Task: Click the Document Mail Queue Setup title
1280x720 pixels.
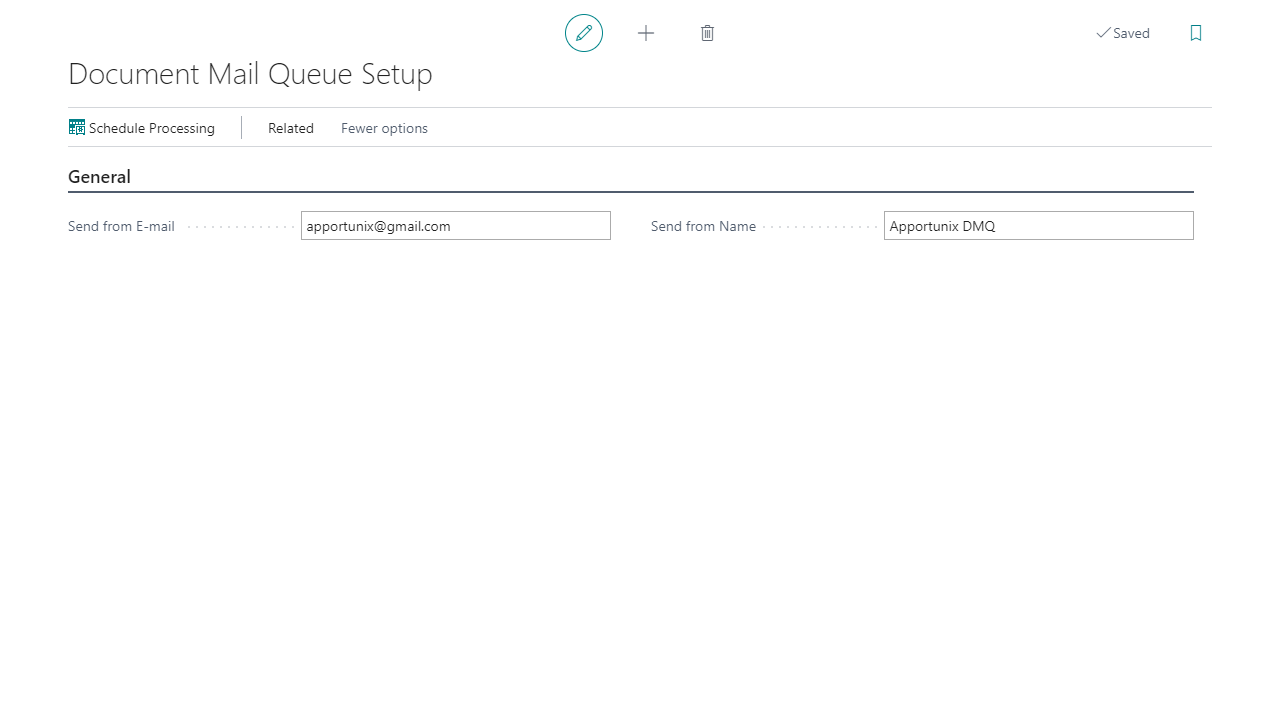Action: 250,74
